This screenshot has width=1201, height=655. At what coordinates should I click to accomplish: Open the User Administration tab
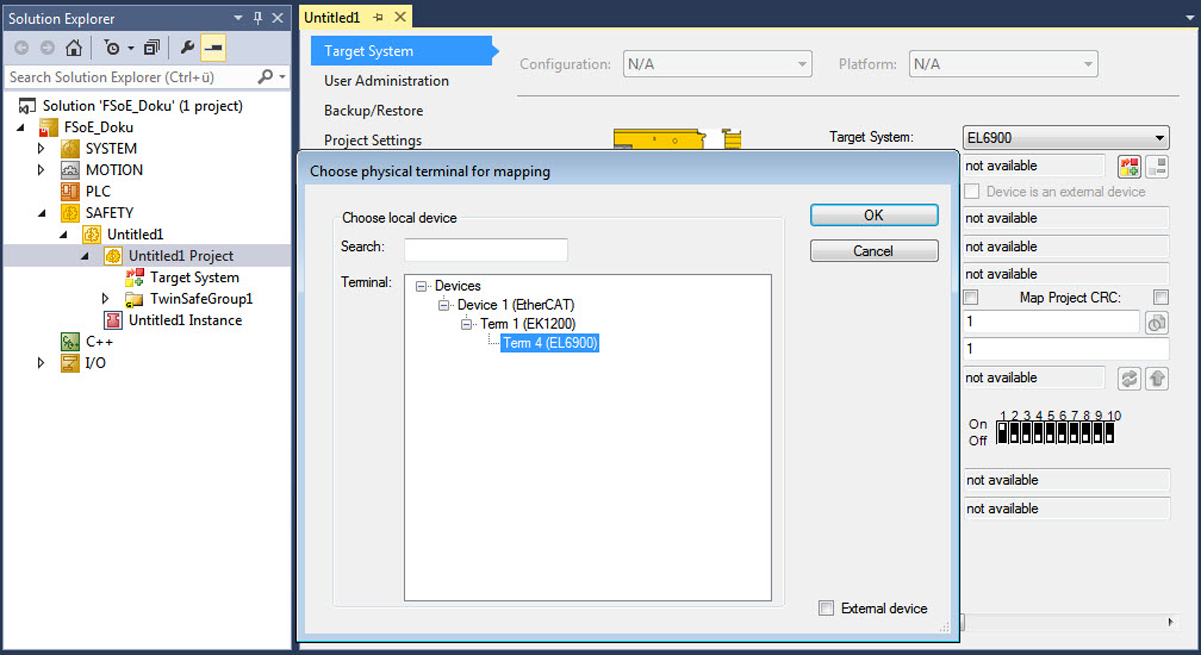(x=386, y=81)
